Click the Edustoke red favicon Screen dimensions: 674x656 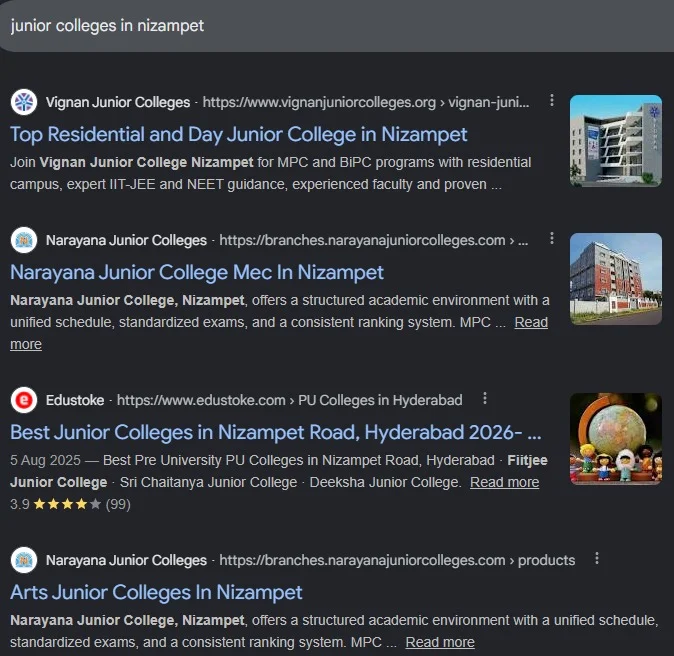(x=24, y=400)
